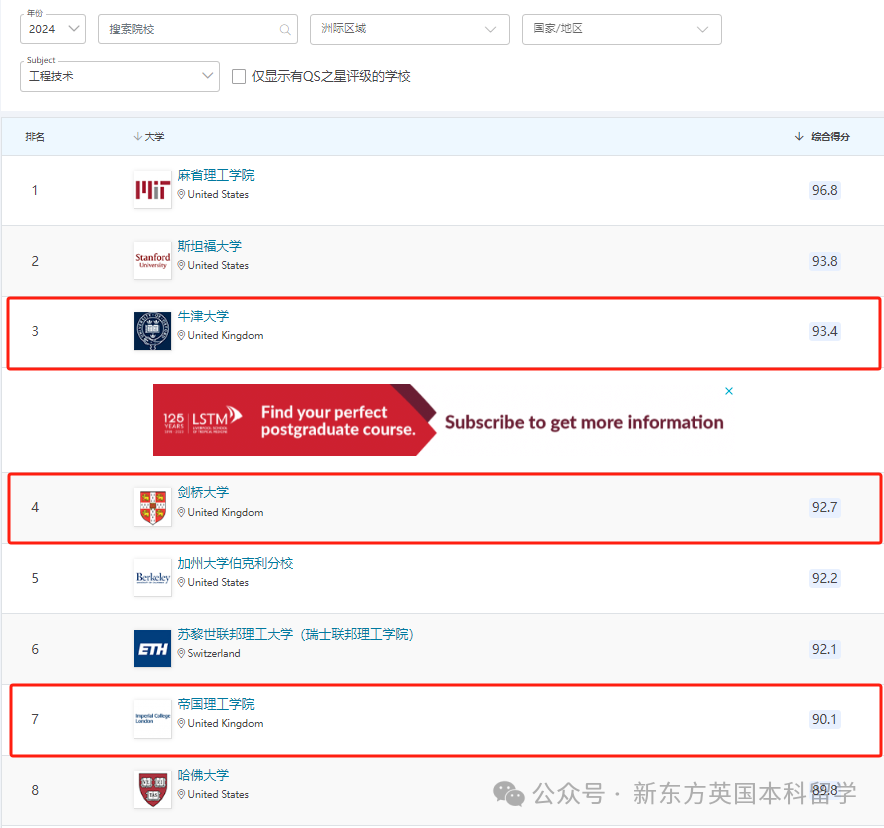Expand the 洲际区域 region dropdown
884x828 pixels.
pyautogui.click(x=409, y=29)
